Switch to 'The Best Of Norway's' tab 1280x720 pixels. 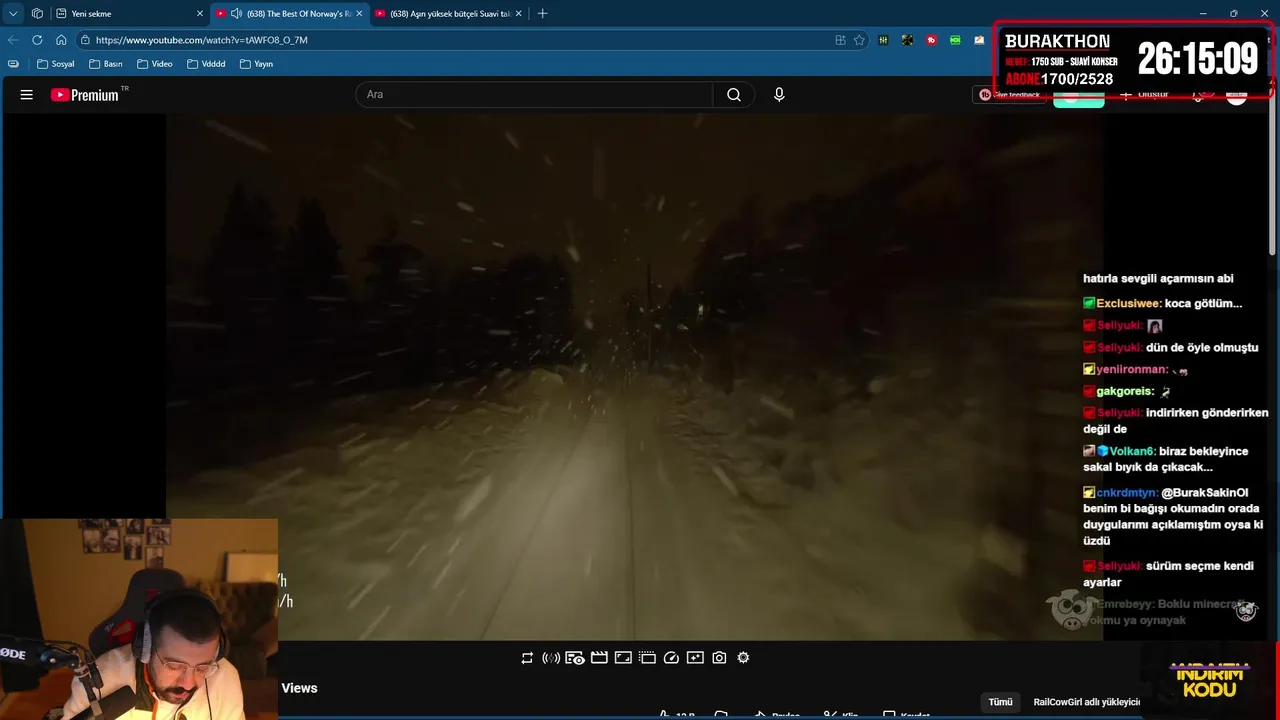pos(288,13)
